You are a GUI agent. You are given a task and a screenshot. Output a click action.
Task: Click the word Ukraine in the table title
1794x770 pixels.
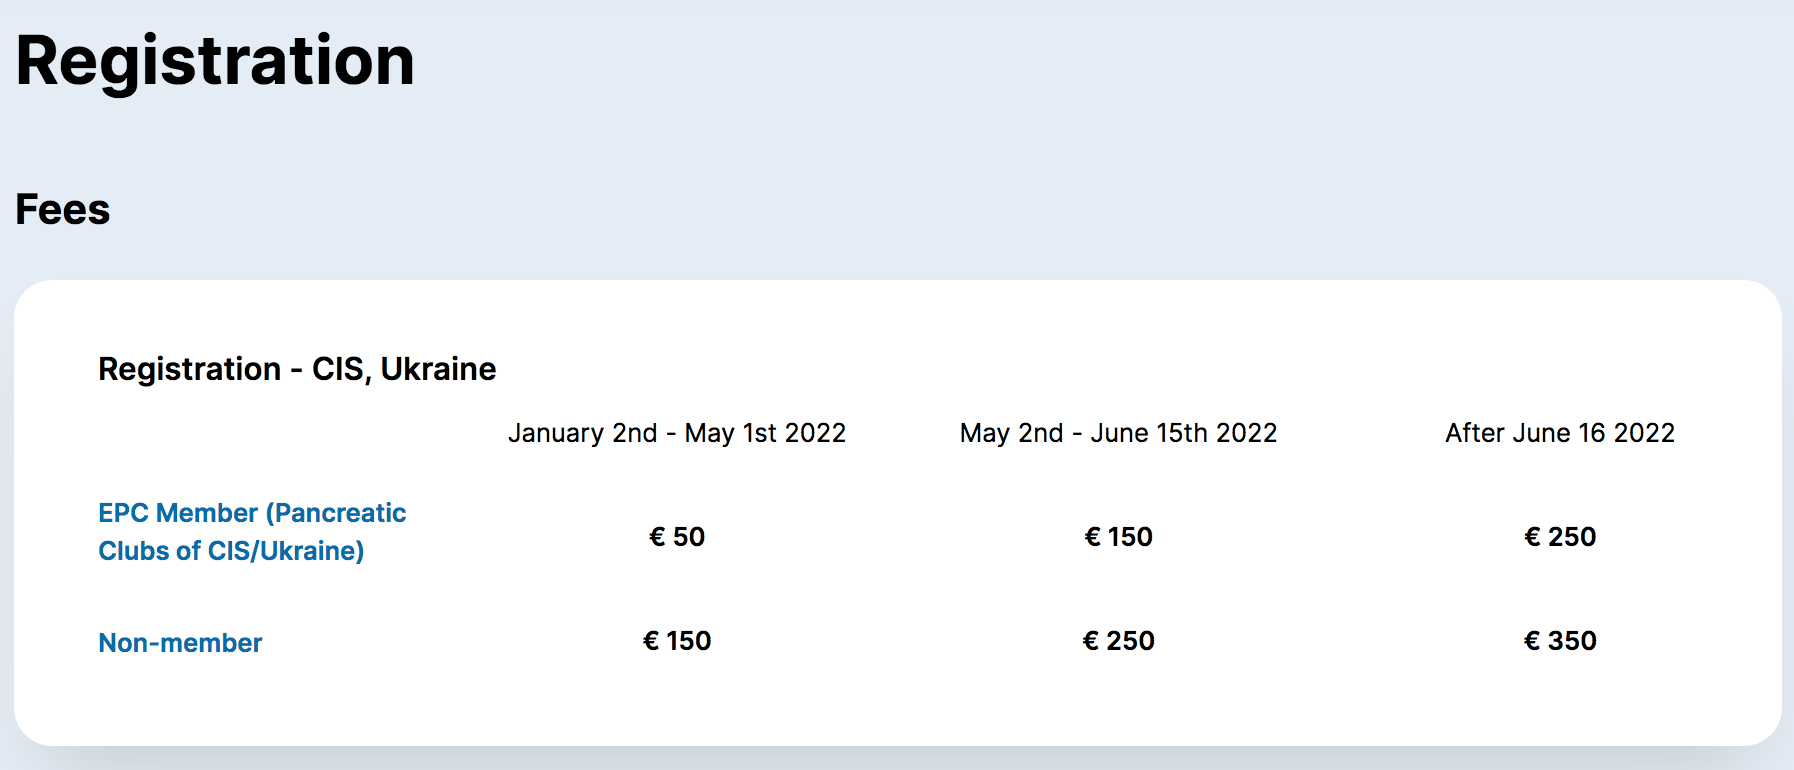(x=438, y=369)
